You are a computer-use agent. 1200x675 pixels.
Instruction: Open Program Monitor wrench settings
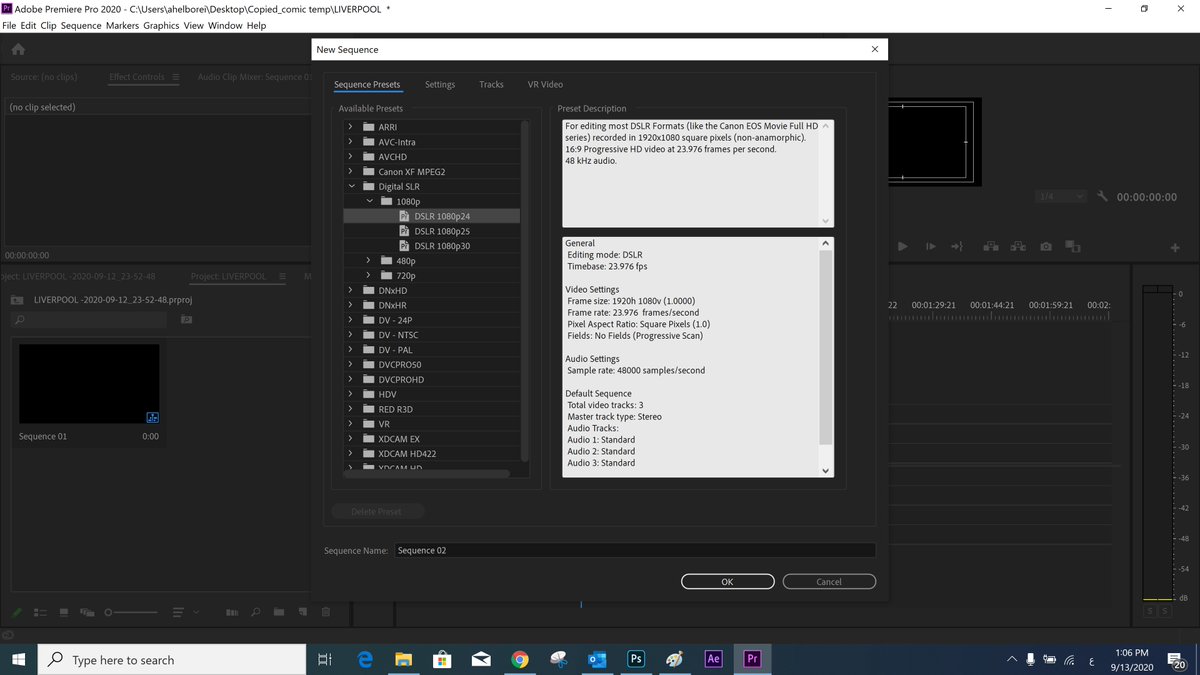click(1103, 197)
